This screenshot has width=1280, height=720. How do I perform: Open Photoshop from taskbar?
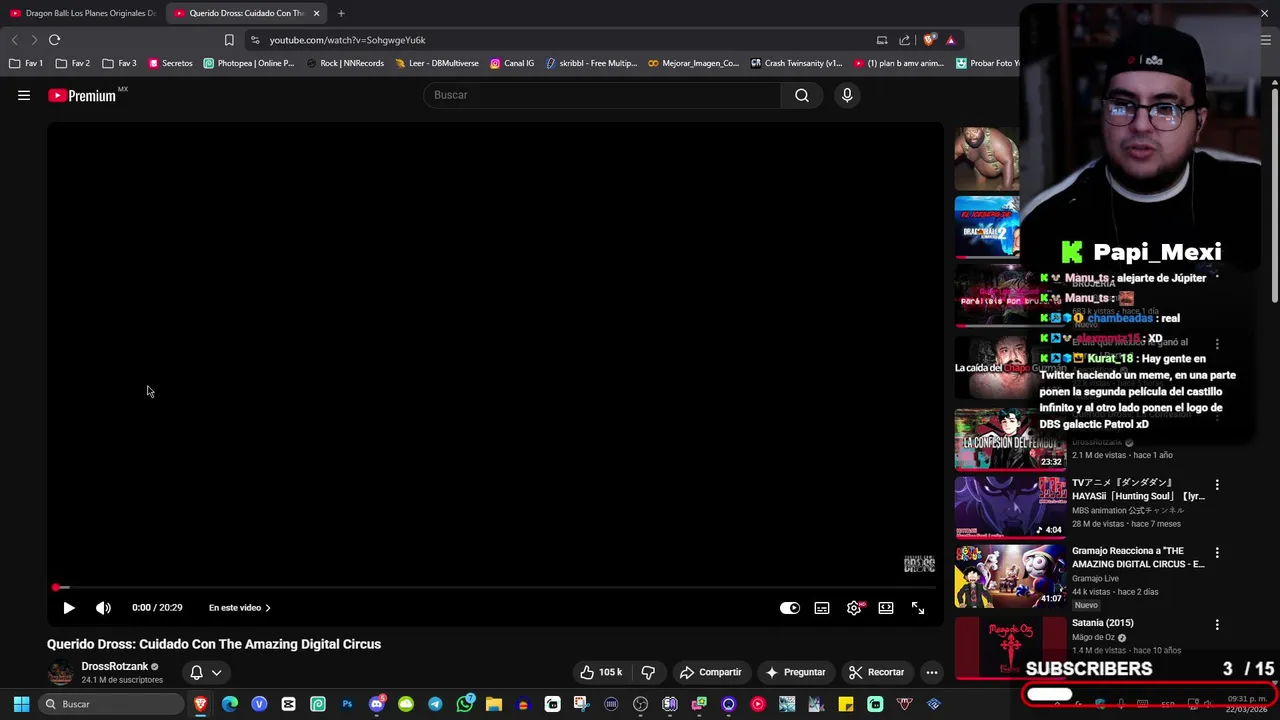pos(347,704)
